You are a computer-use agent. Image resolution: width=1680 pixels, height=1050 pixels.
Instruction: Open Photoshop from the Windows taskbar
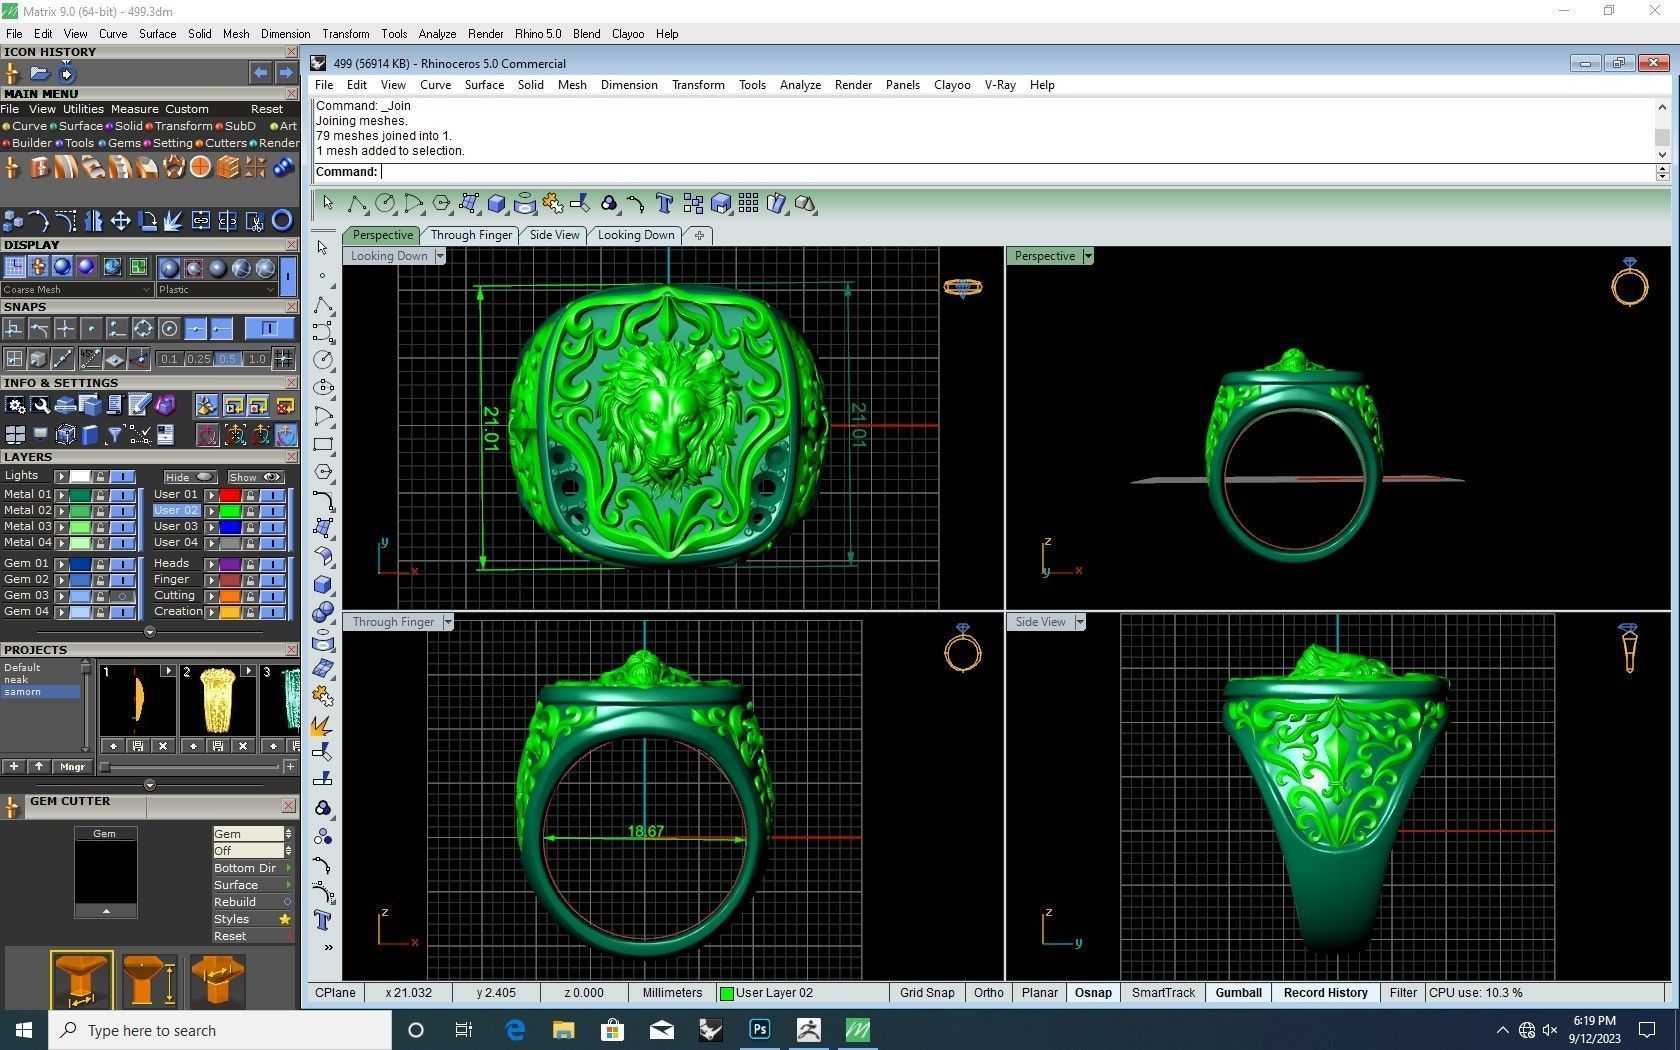pos(759,1030)
